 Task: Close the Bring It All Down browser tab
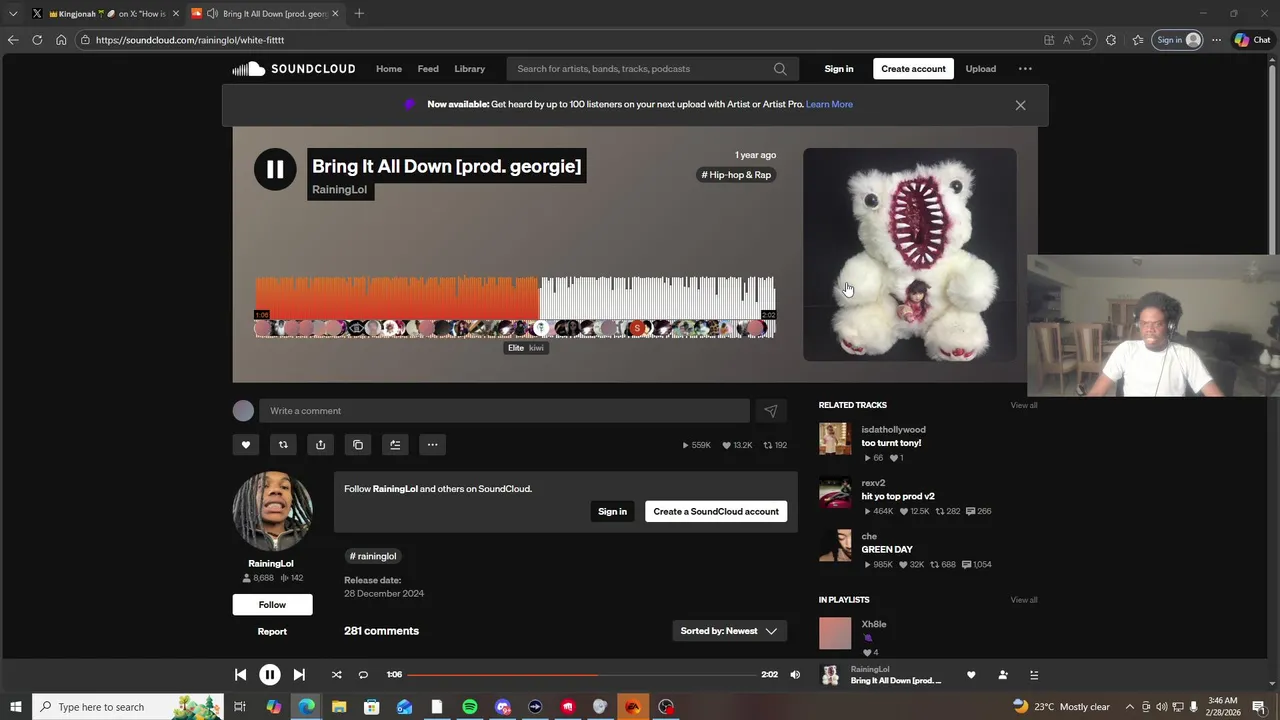click(335, 14)
